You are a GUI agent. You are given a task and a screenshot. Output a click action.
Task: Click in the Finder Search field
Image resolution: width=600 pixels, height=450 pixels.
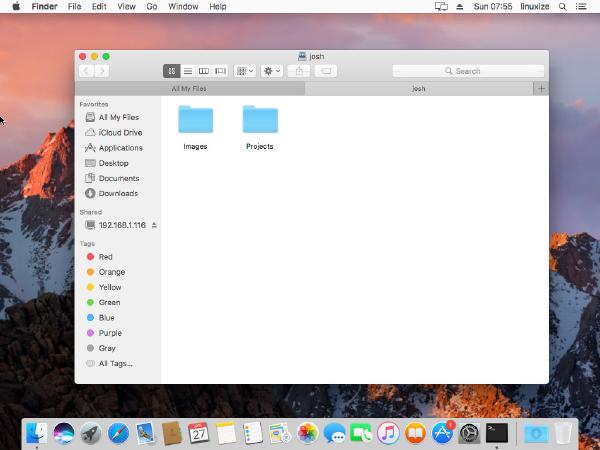468,71
